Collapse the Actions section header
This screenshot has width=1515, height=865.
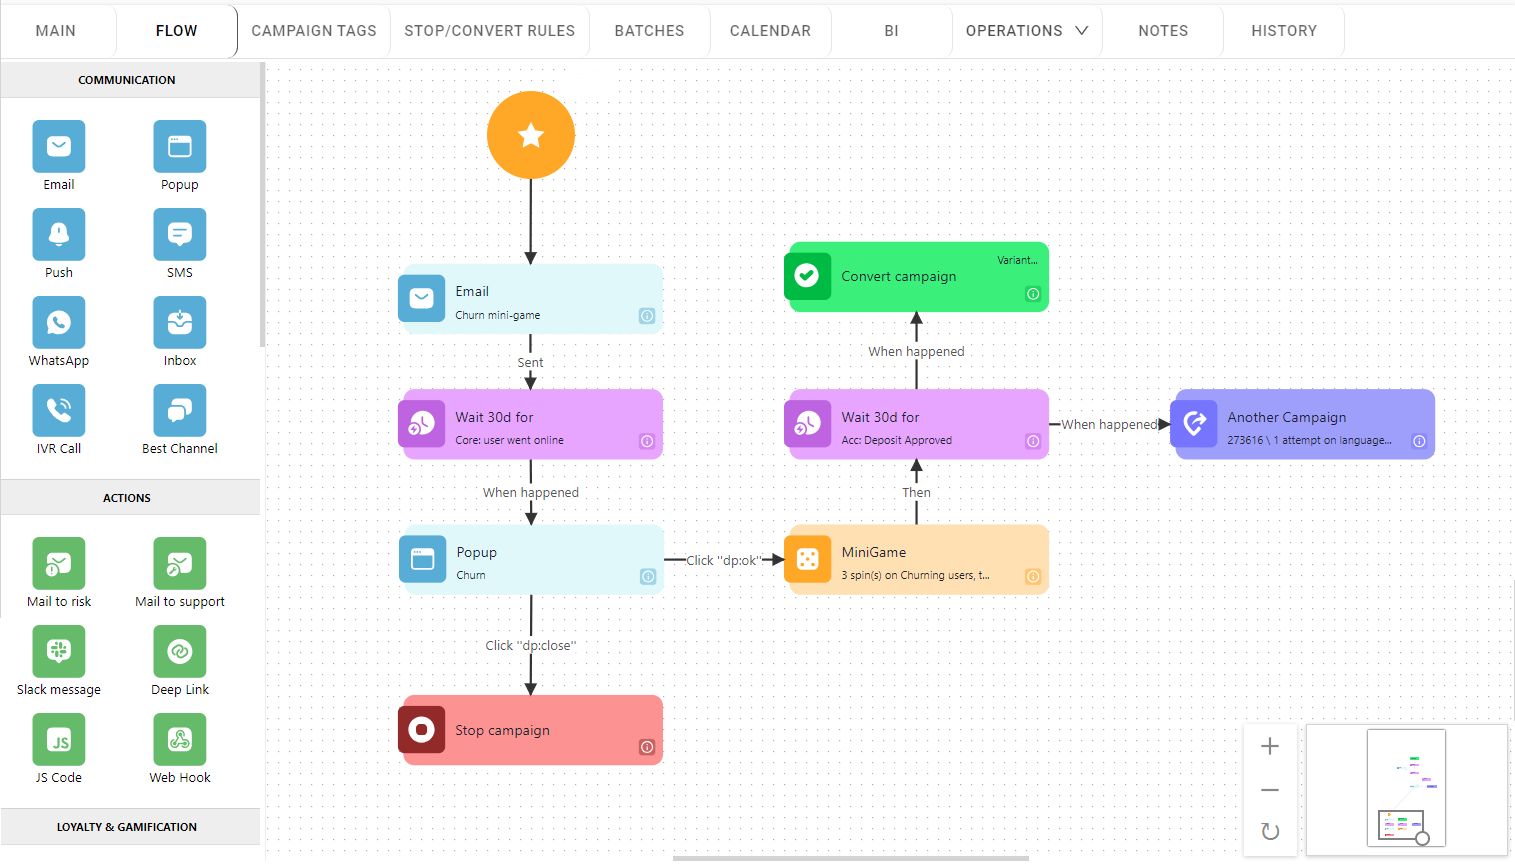[127, 498]
